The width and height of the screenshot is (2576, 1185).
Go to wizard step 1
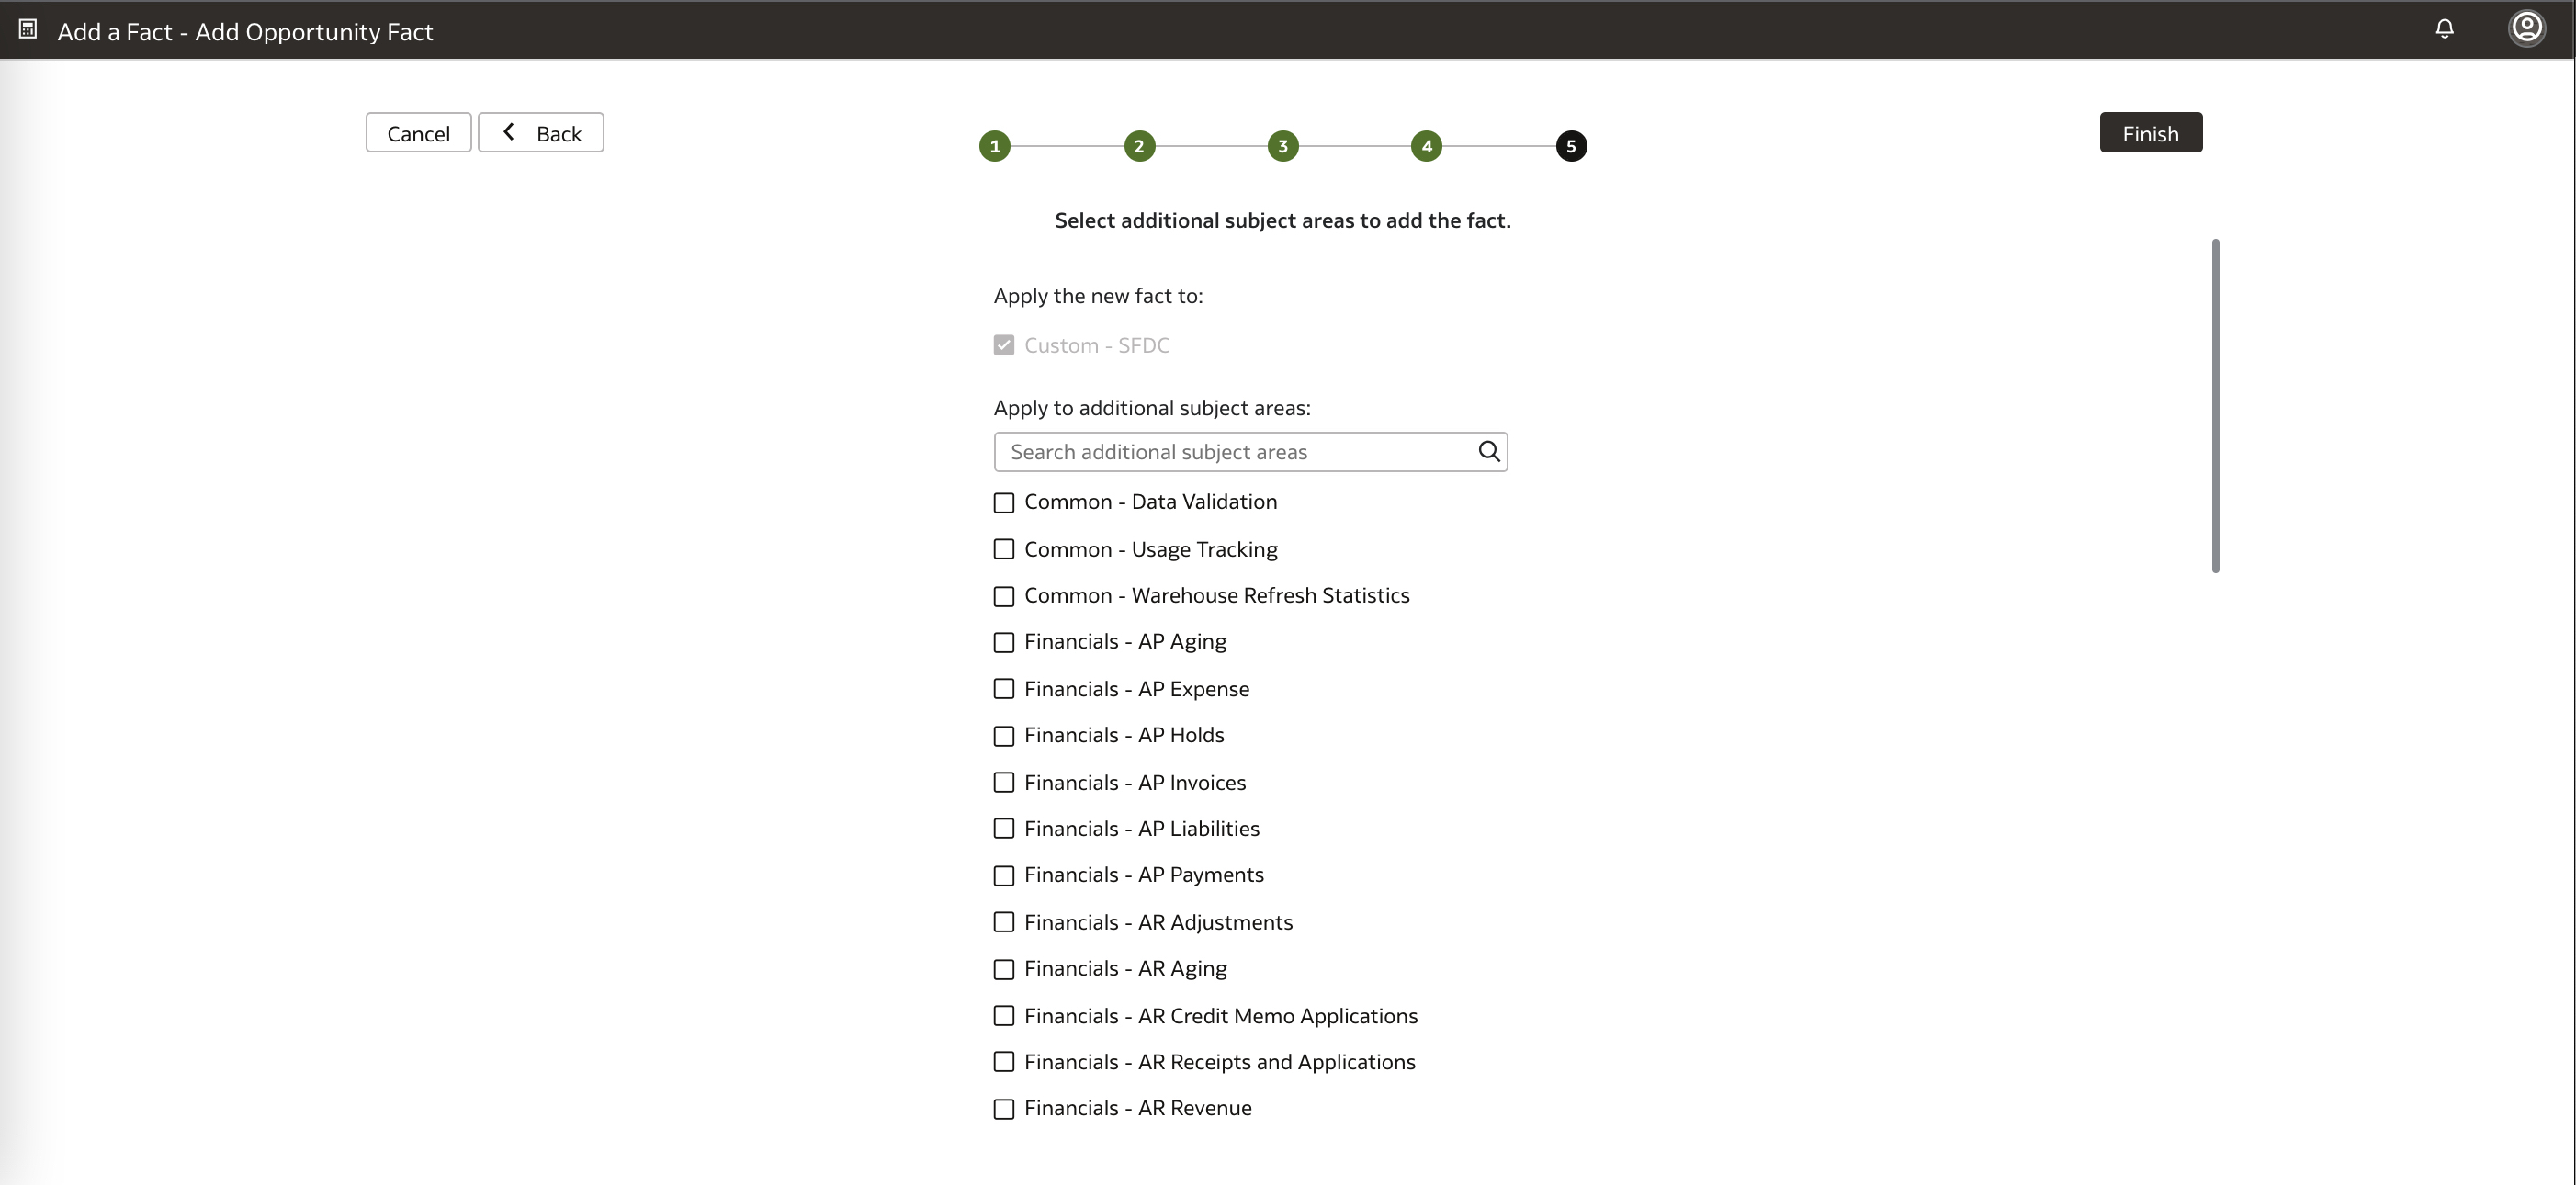pyautogui.click(x=994, y=146)
